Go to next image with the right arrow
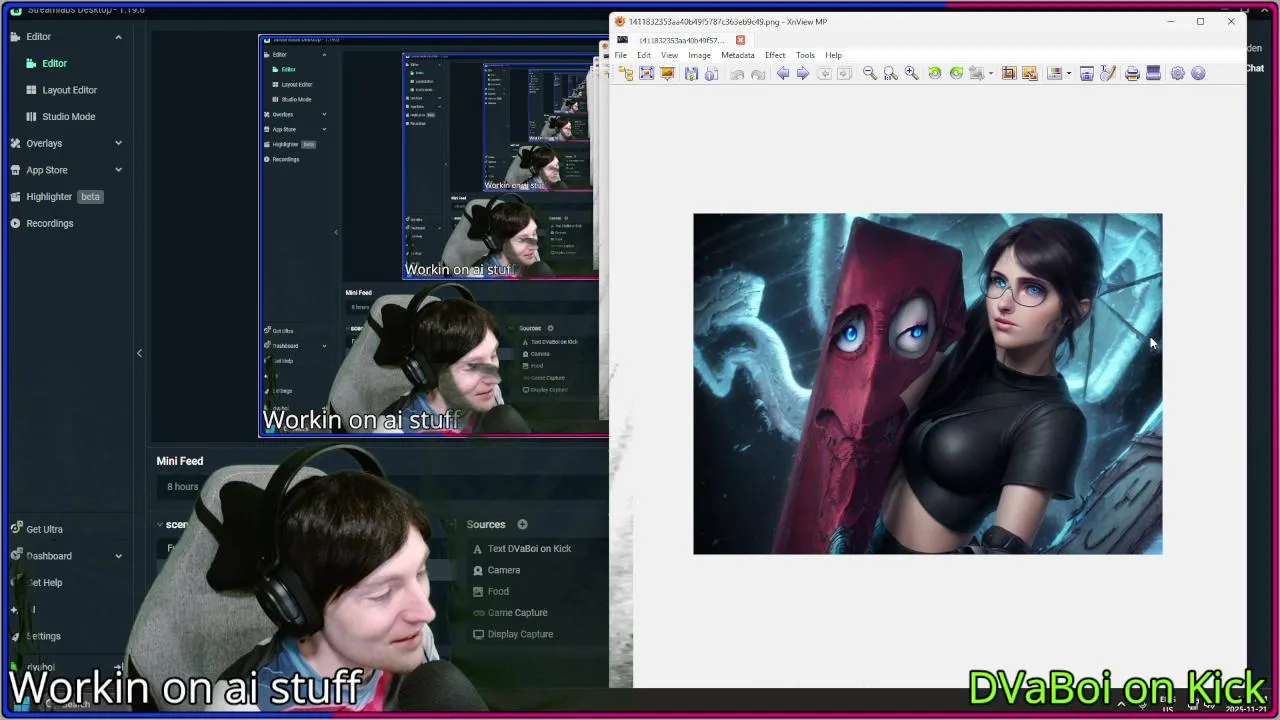 [803, 73]
